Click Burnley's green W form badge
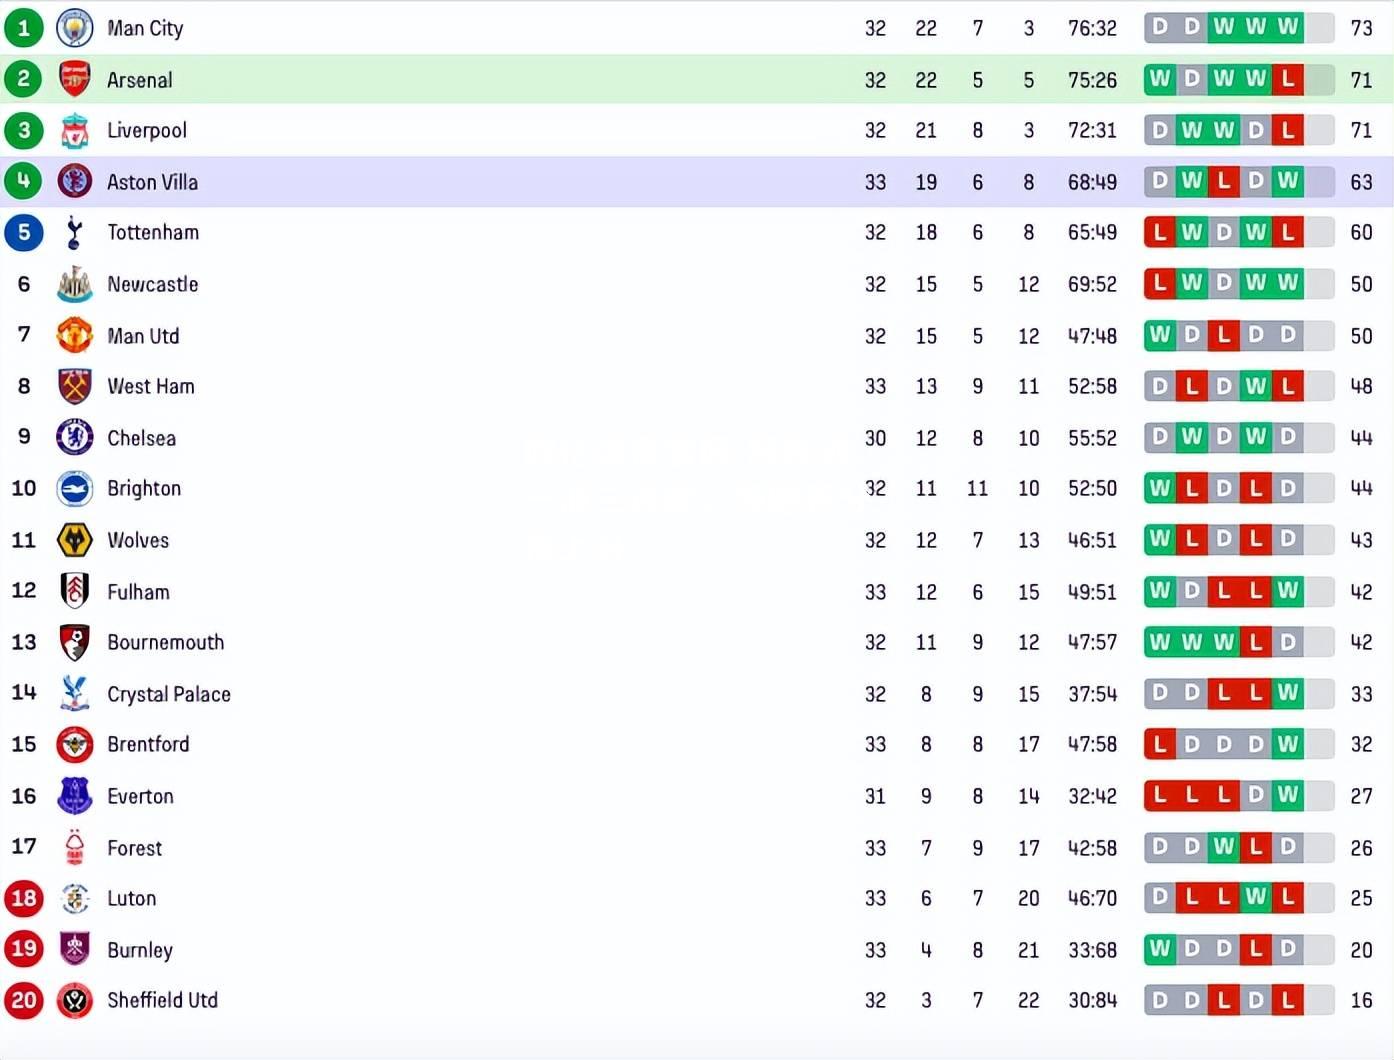 [x=1160, y=947]
